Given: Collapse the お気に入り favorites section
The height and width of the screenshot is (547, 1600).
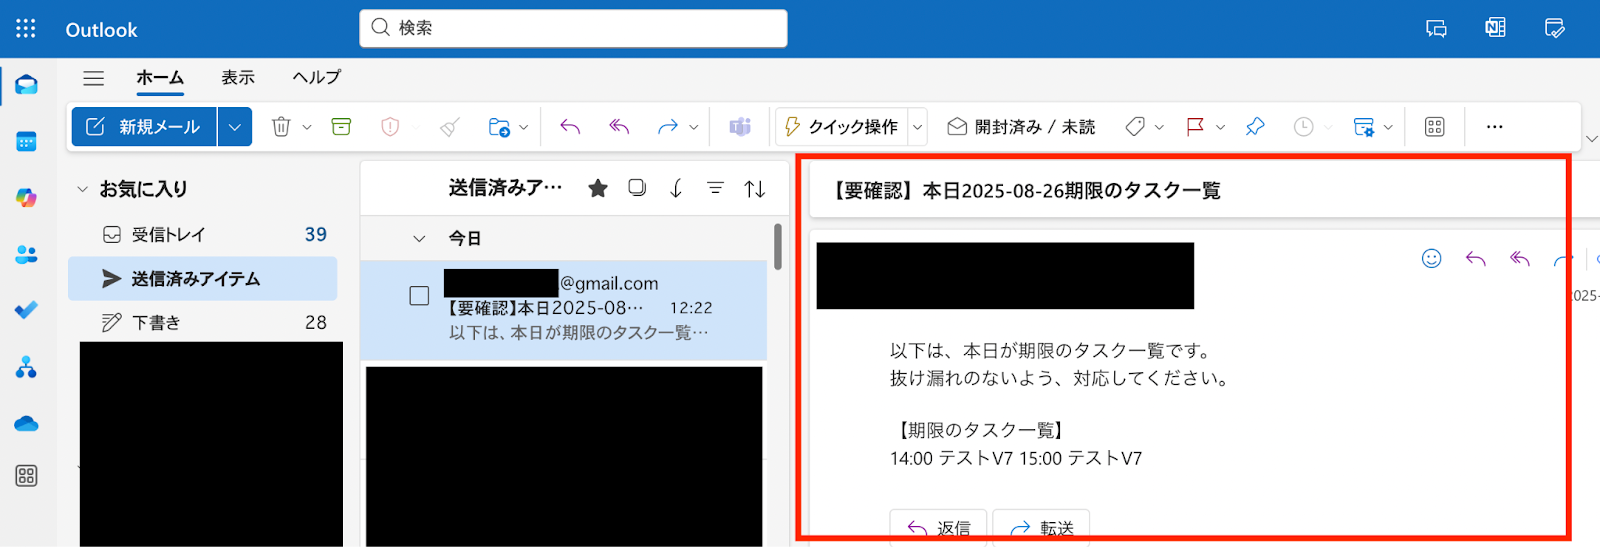Looking at the screenshot, I should click(82, 189).
